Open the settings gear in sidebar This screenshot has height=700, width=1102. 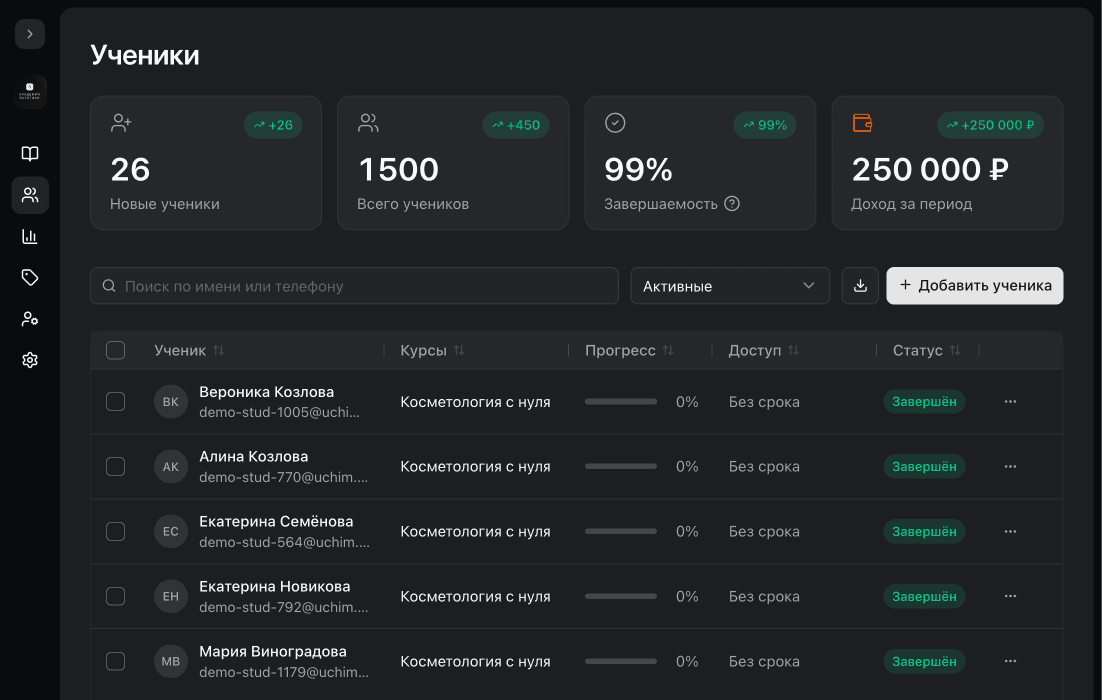click(x=30, y=361)
